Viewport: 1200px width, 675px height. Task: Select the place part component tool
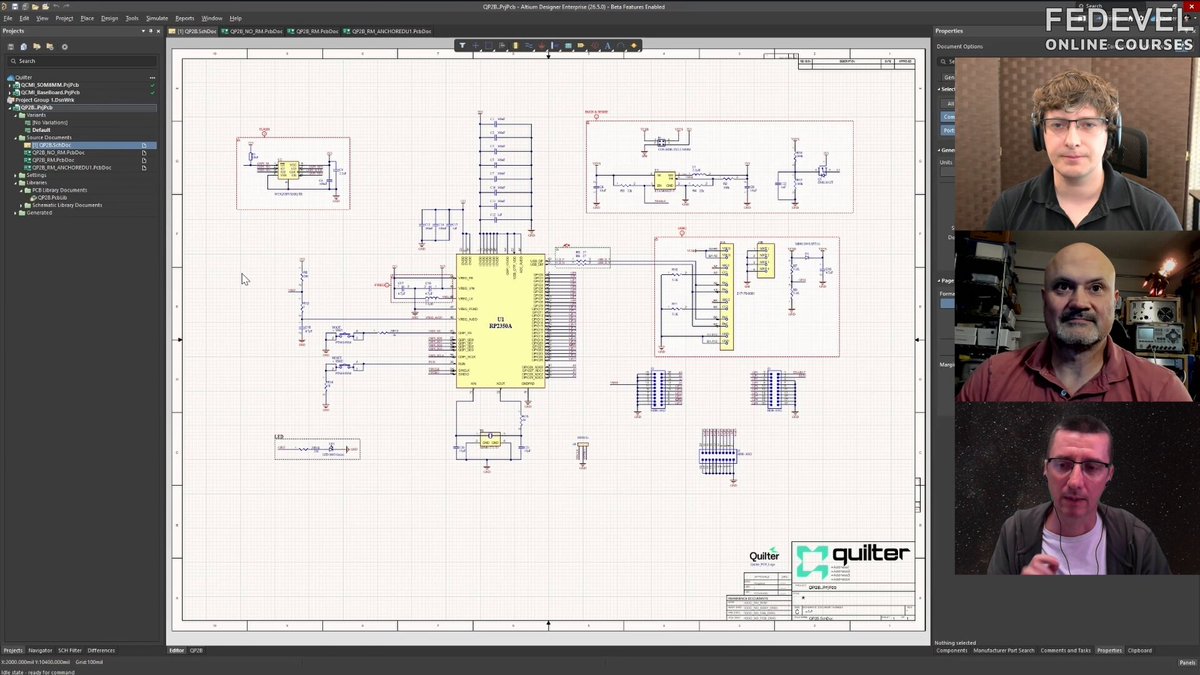515,45
